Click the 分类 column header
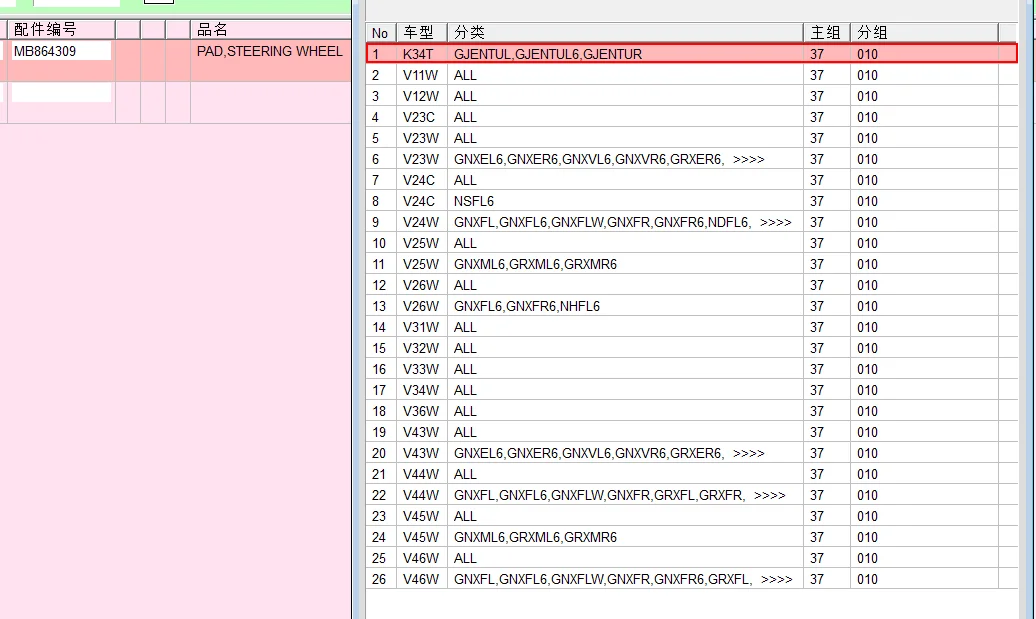 (625, 32)
